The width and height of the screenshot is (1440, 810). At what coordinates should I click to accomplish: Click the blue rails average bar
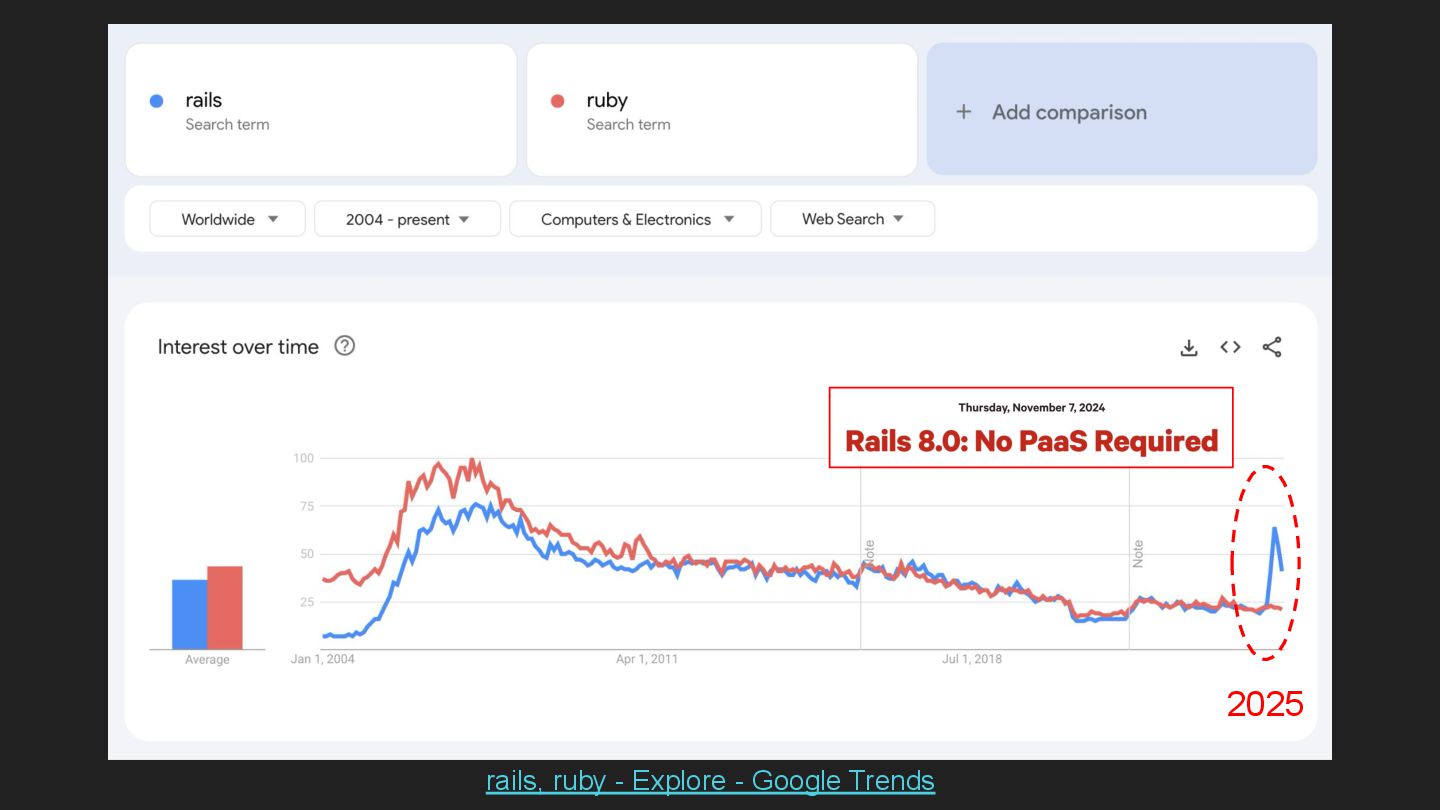tap(189, 614)
